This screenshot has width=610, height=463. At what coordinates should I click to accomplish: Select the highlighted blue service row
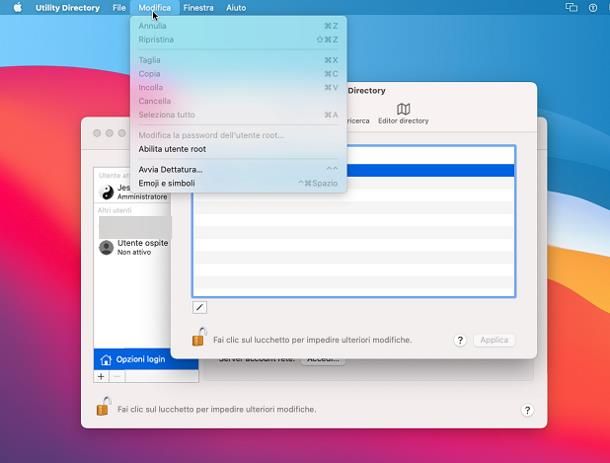pos(430,170)
